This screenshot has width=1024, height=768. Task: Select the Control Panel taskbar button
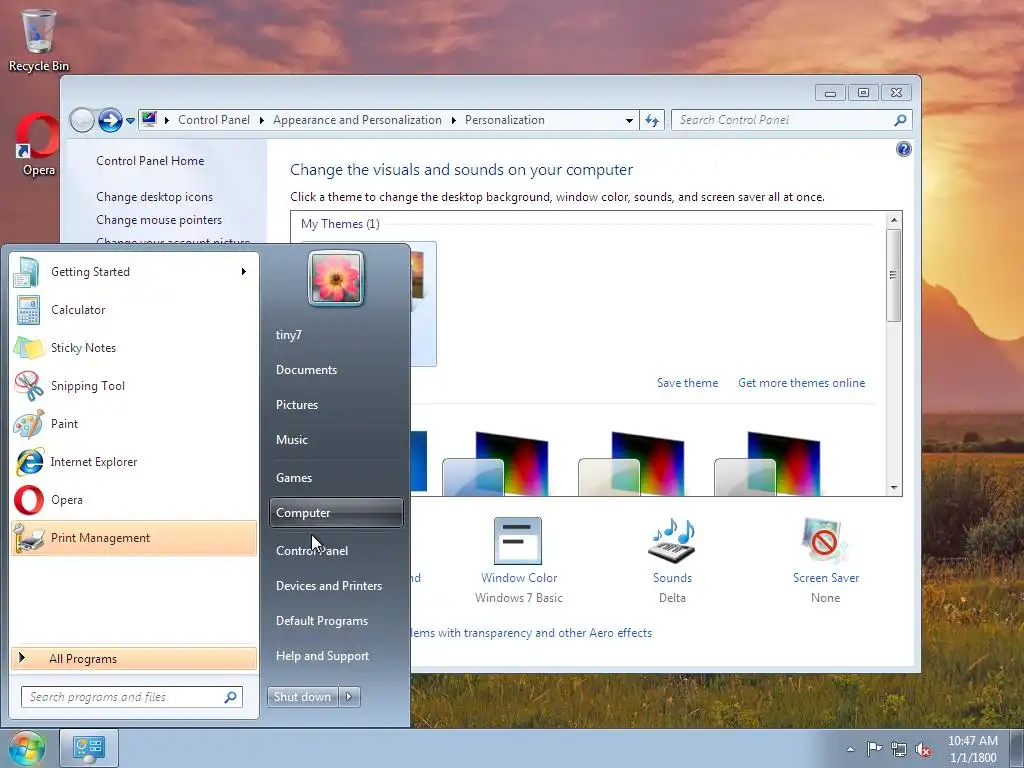[89, 748]
